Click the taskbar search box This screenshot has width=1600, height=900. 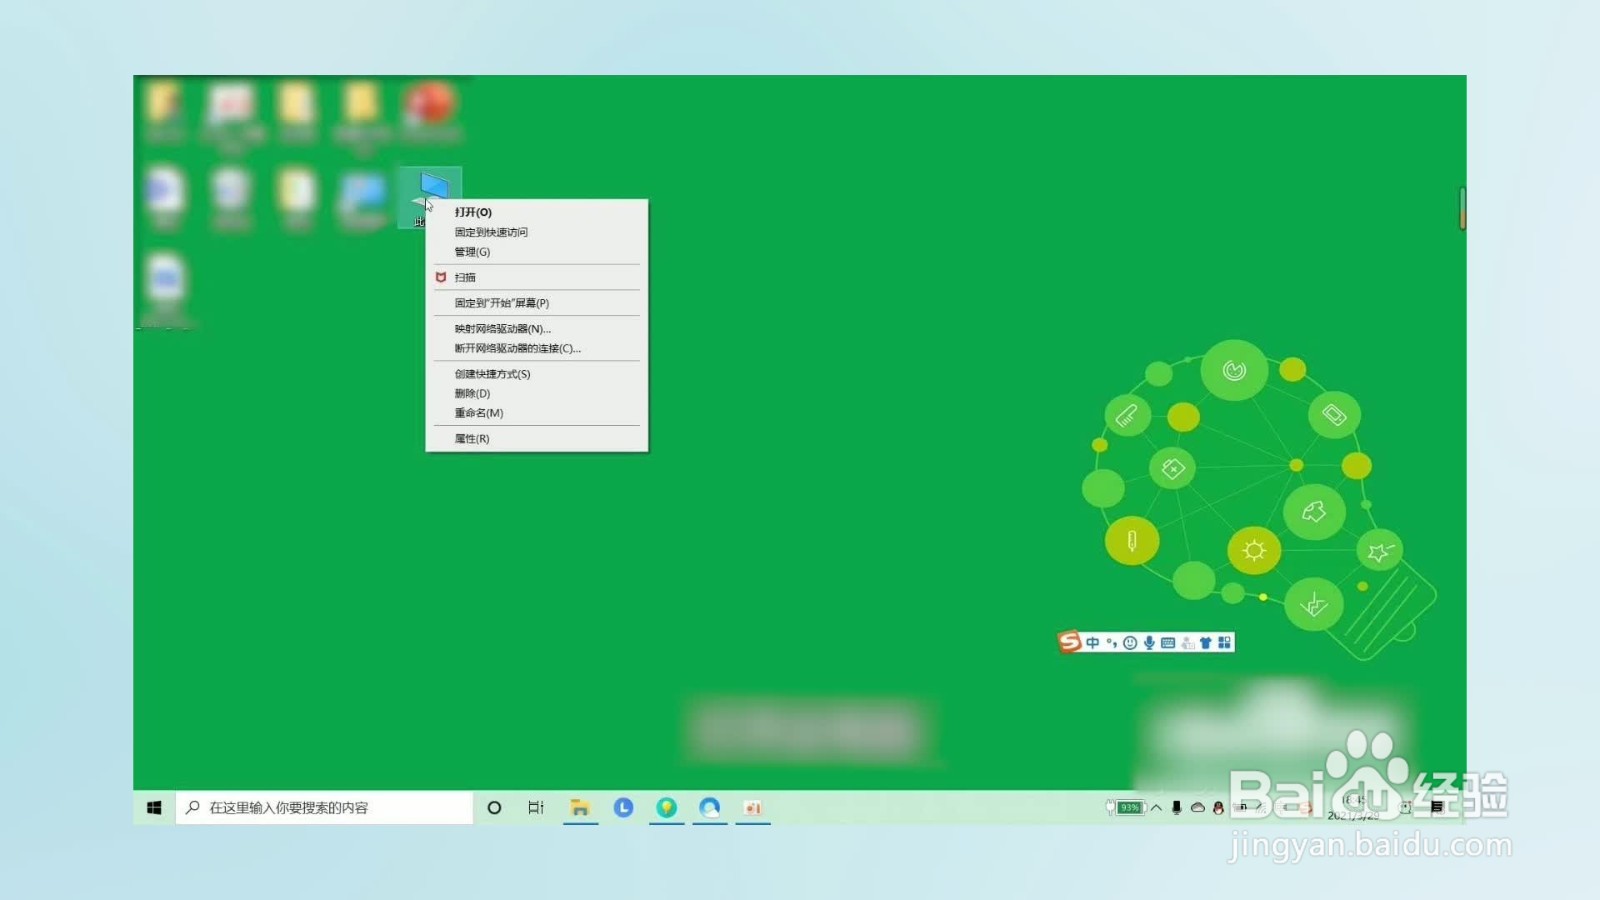[324, 808]
